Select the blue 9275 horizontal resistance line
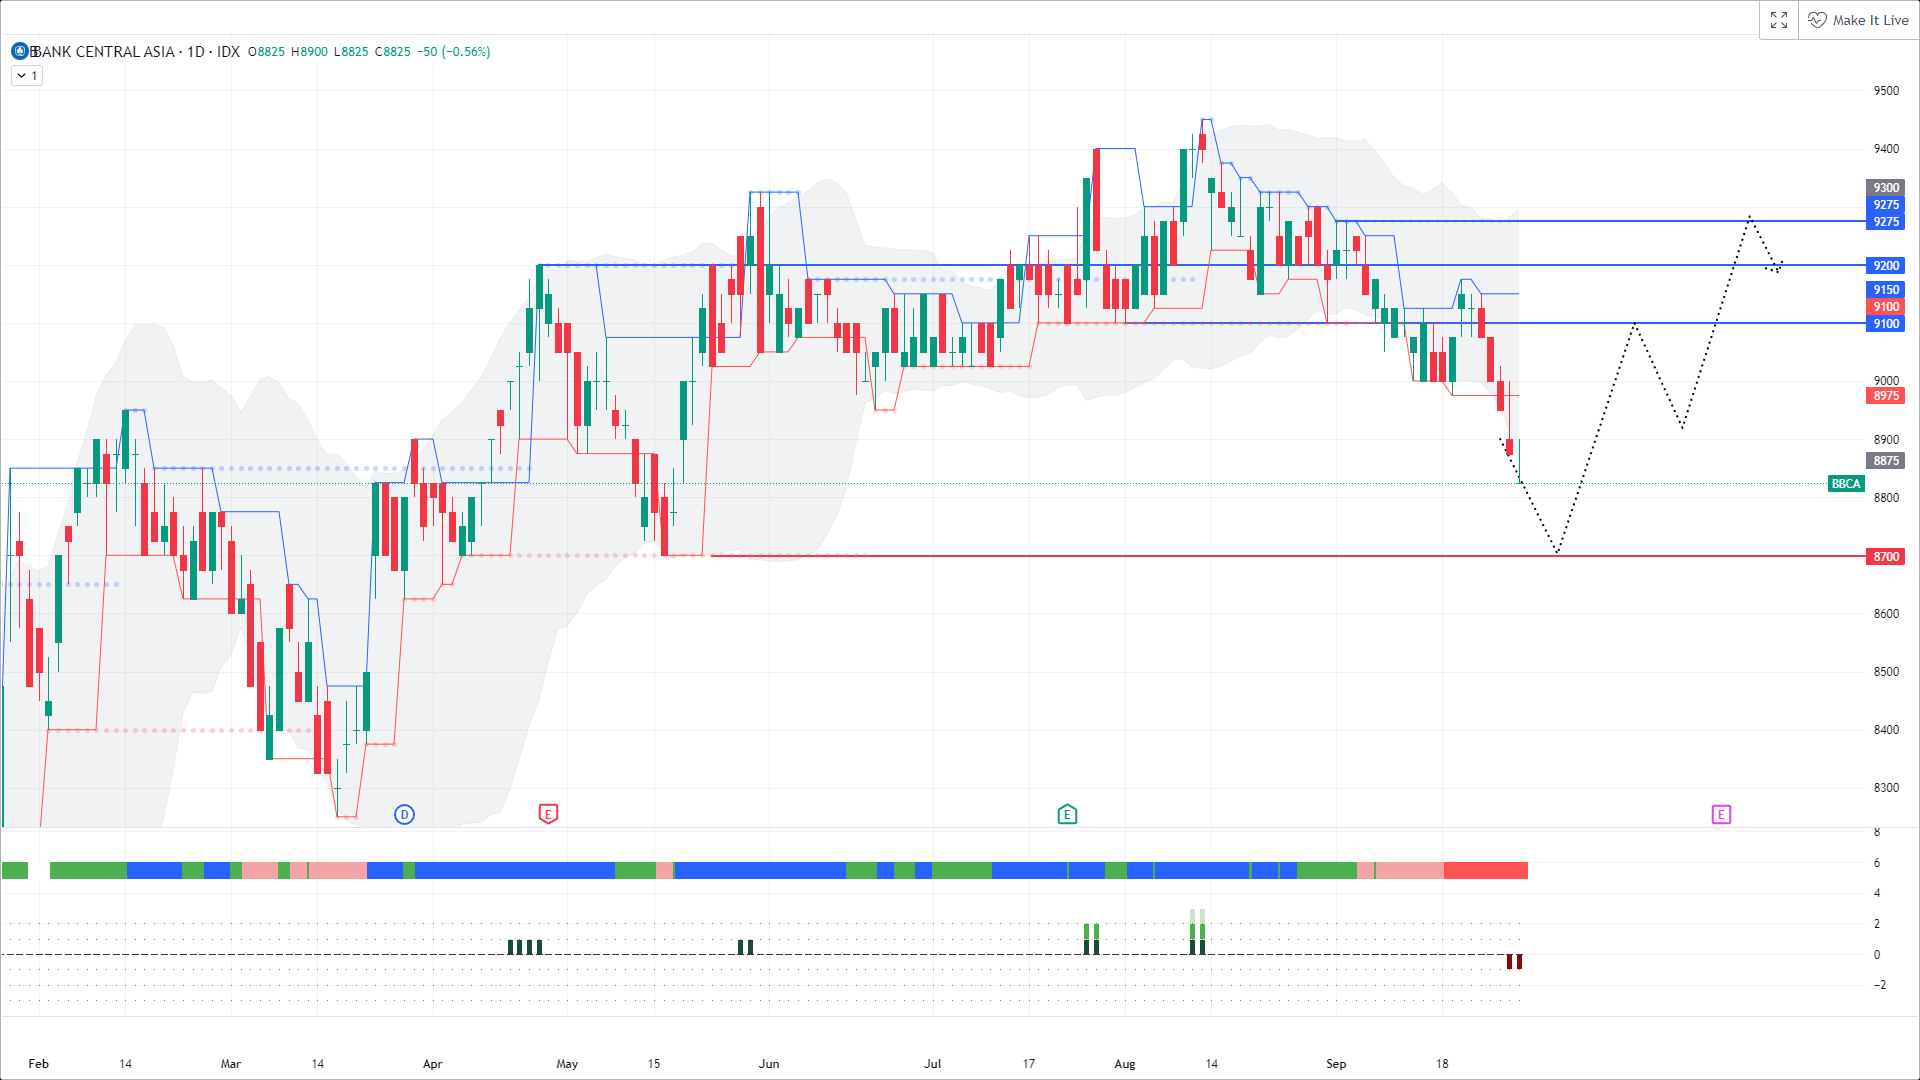The width and height of the screenshot is (1920, 1080). 1600,221
